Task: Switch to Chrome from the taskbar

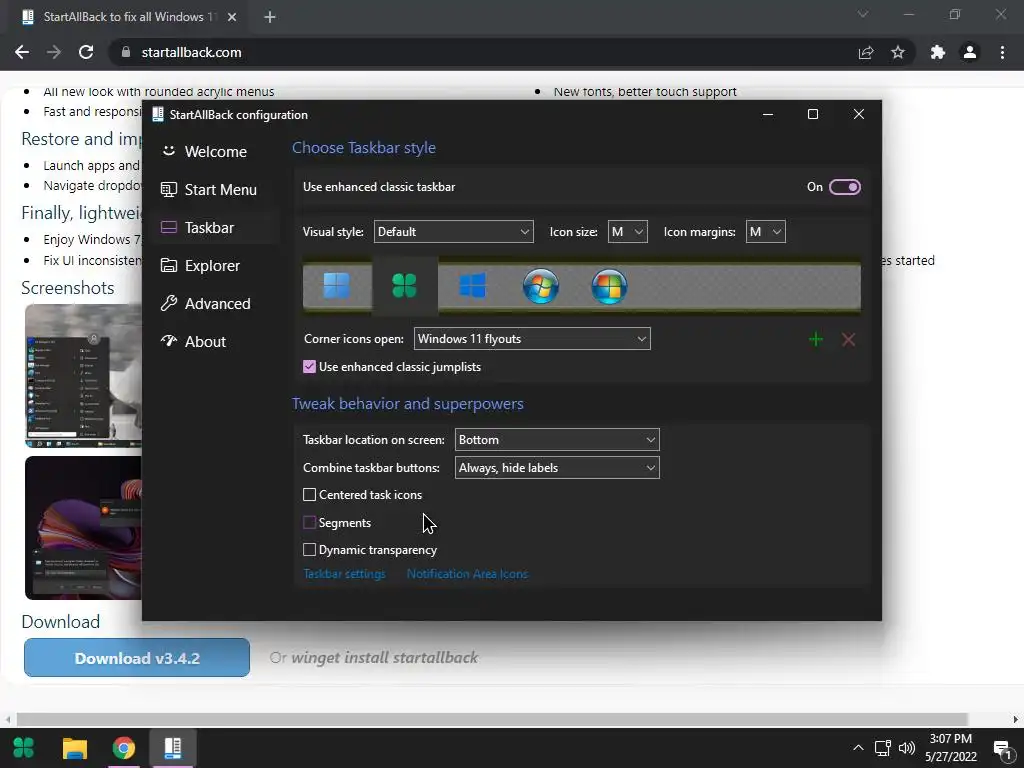Action: (123, 748)
